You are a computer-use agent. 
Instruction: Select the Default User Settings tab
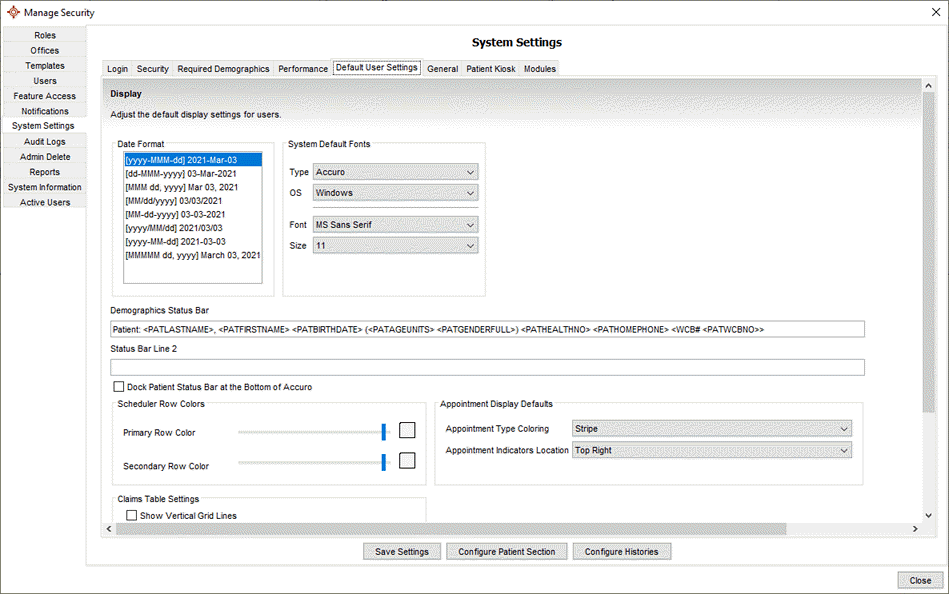376,67
